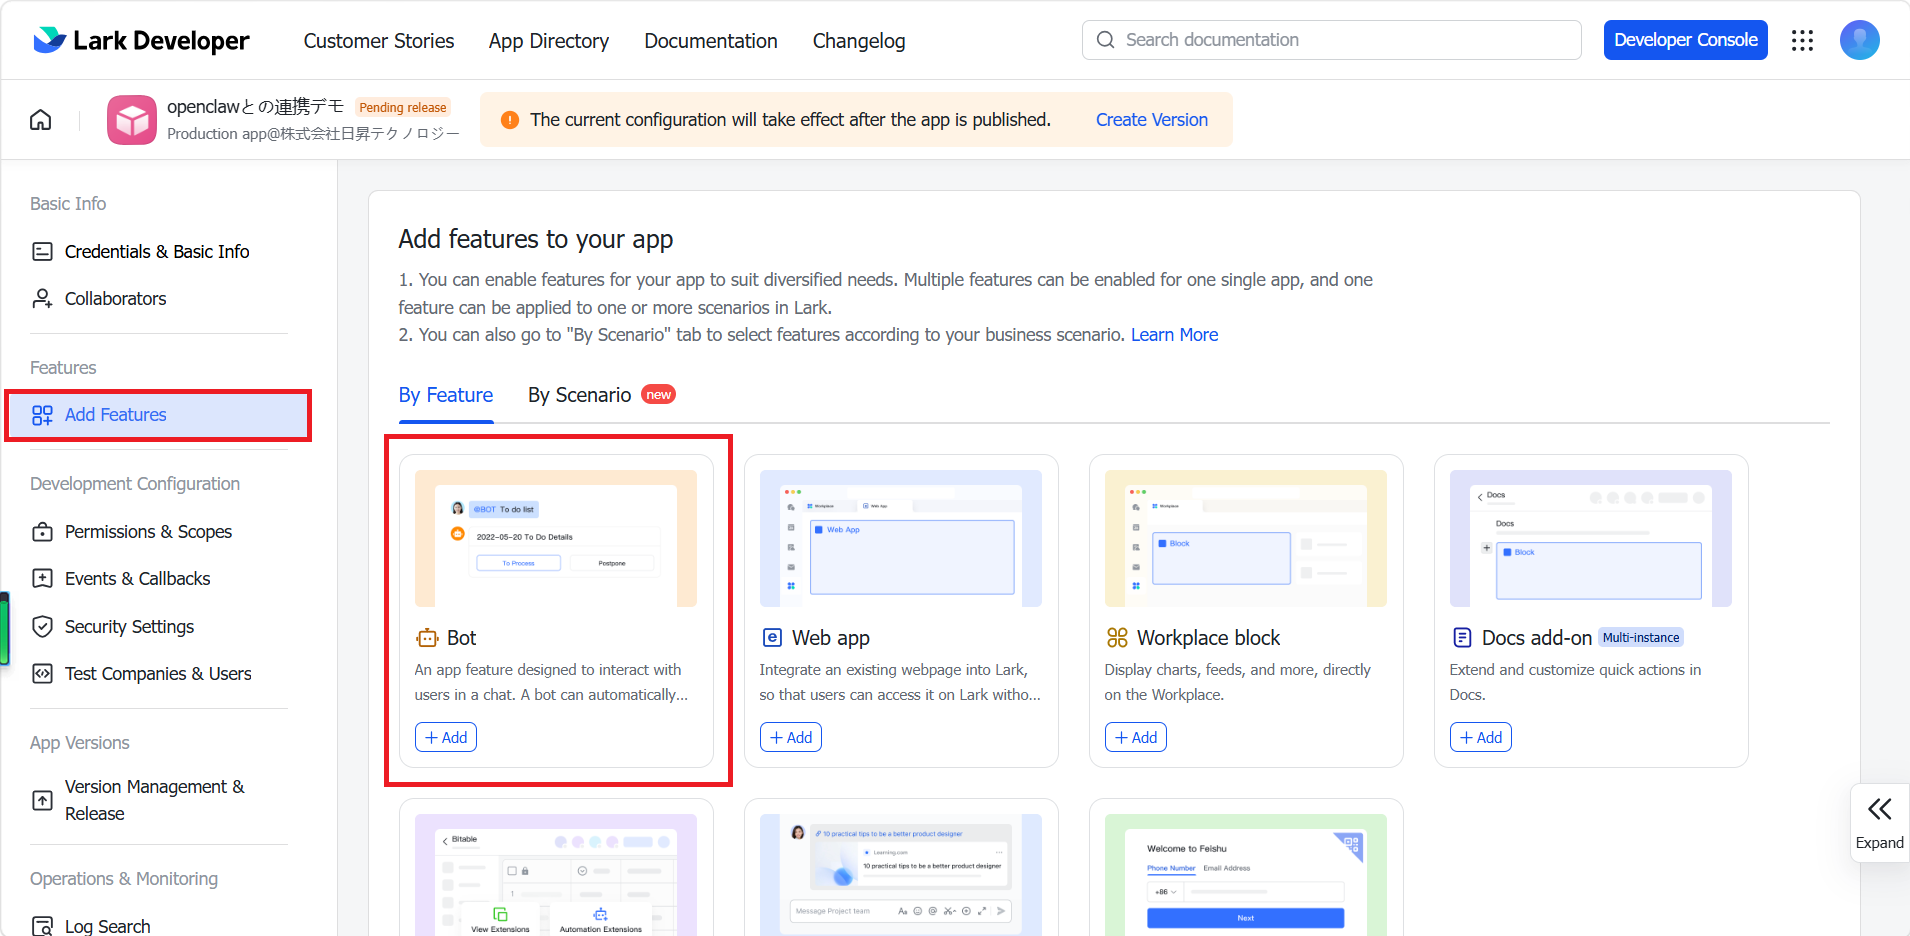Click the Bot feature preview thumbnail
Viewport: 1910px width, 936px height.
[556, 539]
